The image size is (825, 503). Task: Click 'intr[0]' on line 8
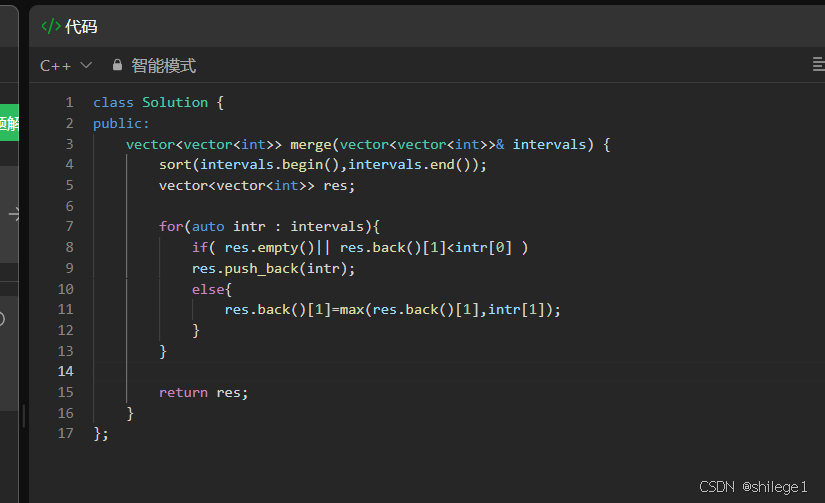coord(483,247)
